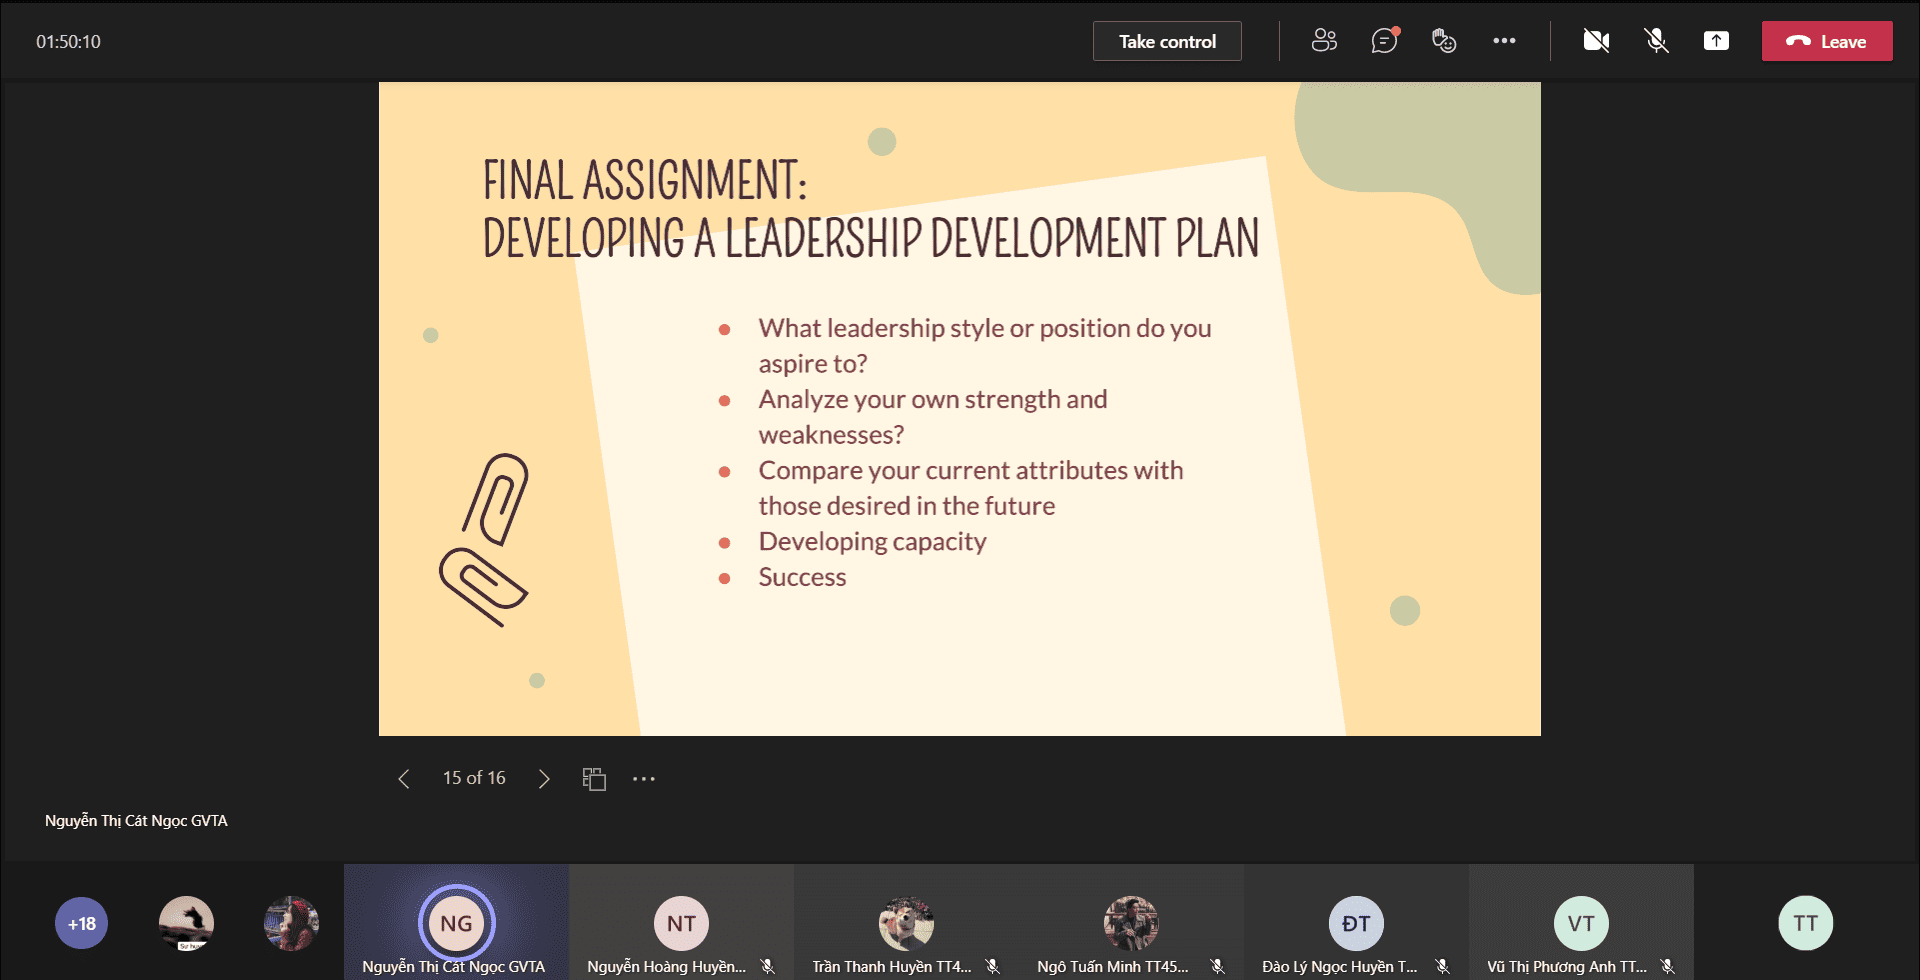Turn on the camera
1920x980 pixels.
(1596, 41)
